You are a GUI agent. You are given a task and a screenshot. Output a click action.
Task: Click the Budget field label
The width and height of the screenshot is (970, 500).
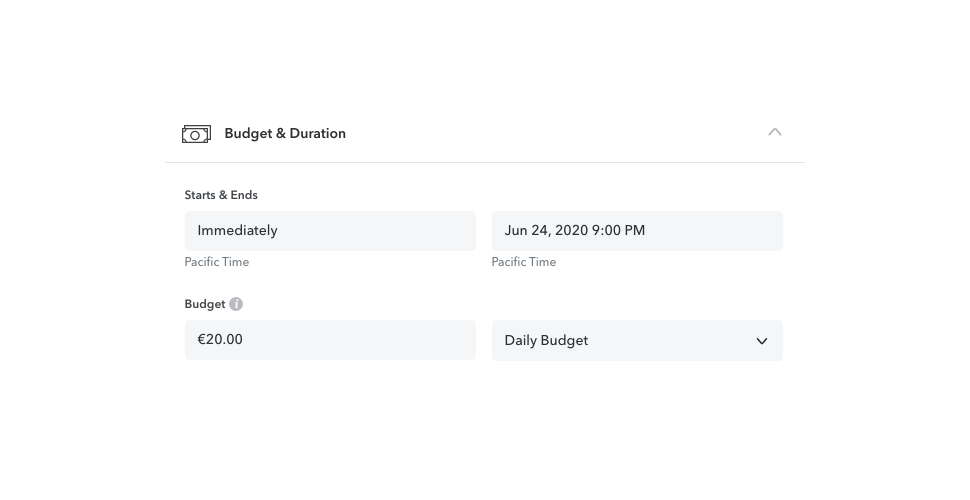(204, 304)
